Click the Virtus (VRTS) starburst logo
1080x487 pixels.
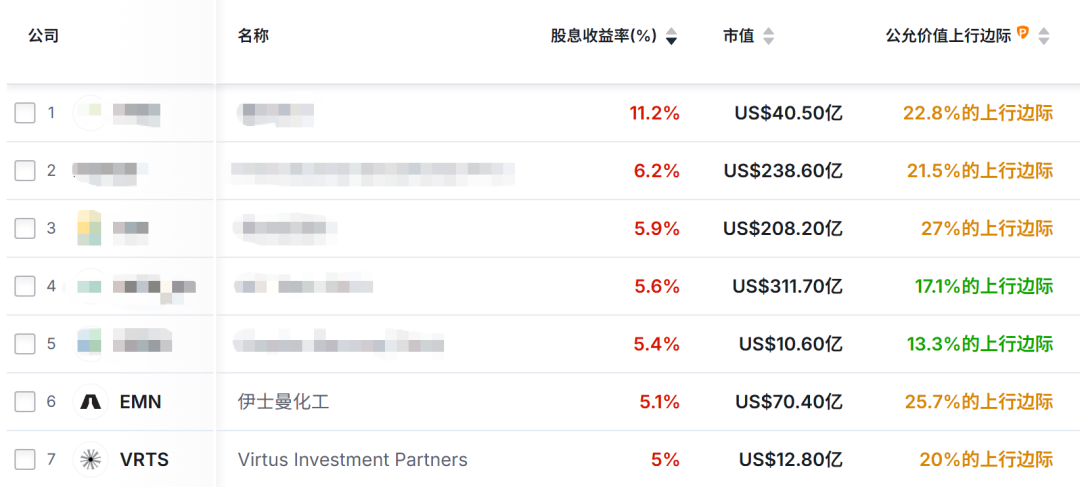(x=90, y=460)
